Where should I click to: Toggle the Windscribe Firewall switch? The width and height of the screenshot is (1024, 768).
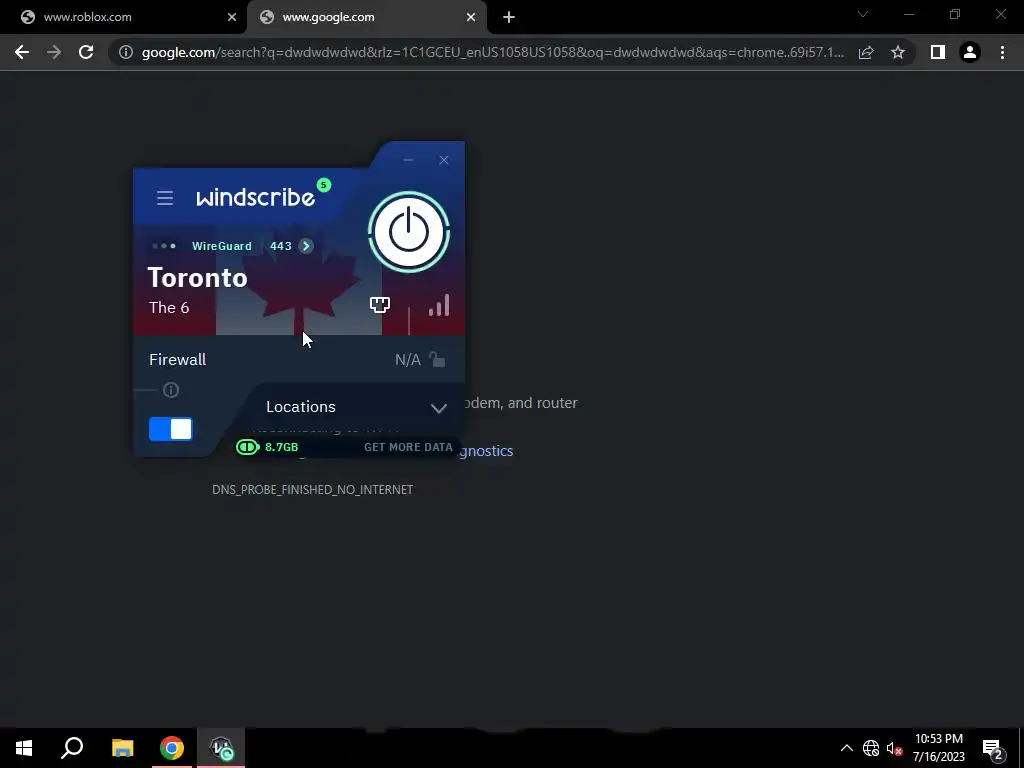[170, 429]
